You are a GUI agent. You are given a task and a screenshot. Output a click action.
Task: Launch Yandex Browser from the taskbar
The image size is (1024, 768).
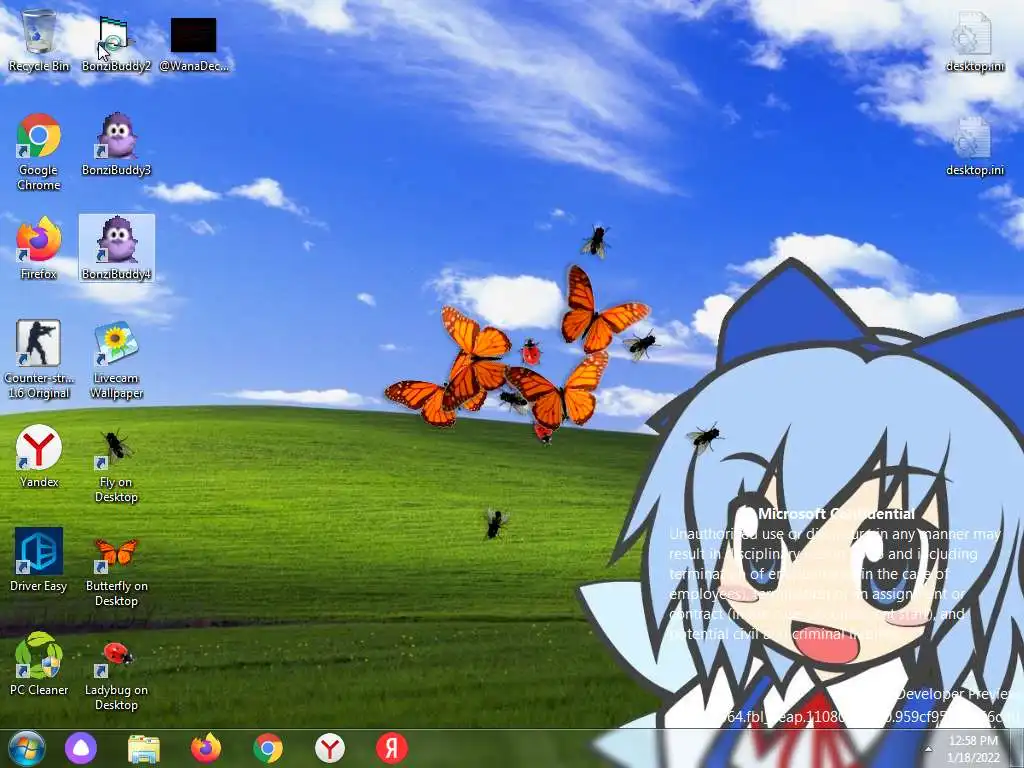pyautogui.click(x=330, y=748)
